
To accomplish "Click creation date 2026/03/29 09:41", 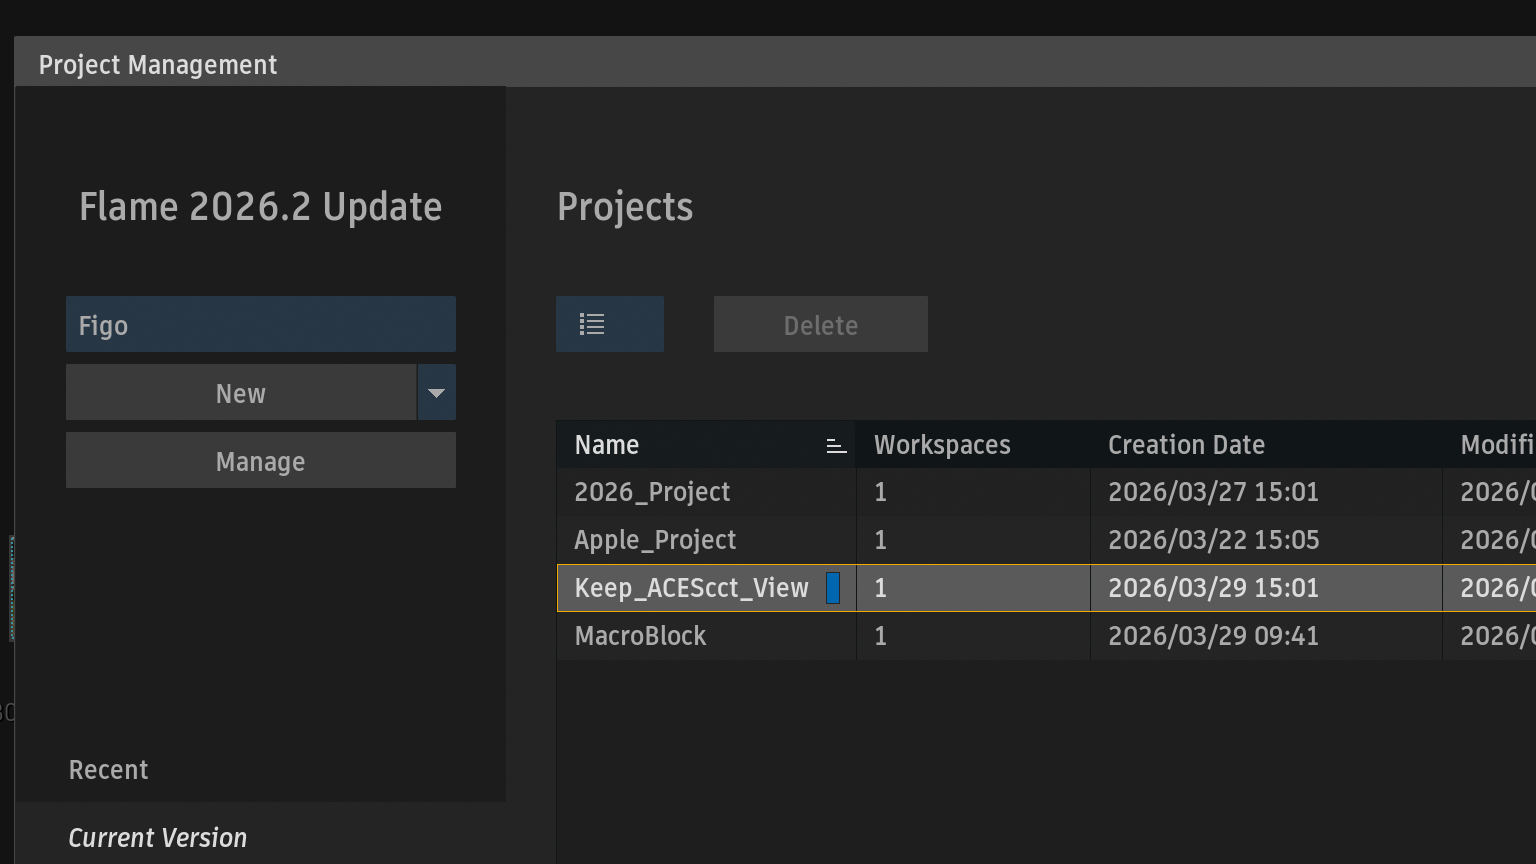I will pos(1213,636).
